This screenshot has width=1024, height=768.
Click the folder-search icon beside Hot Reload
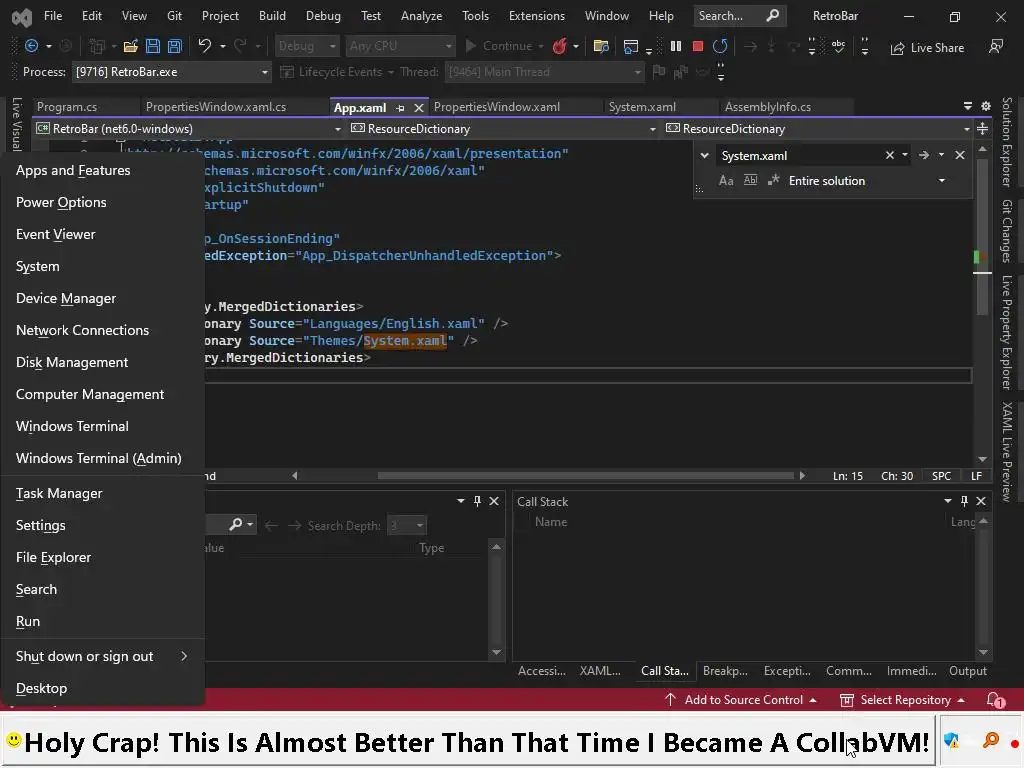coord(601,46)
